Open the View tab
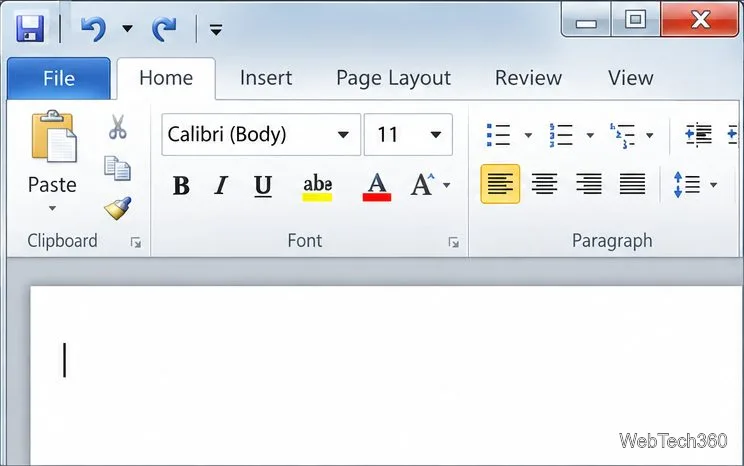 pos(631,78)
